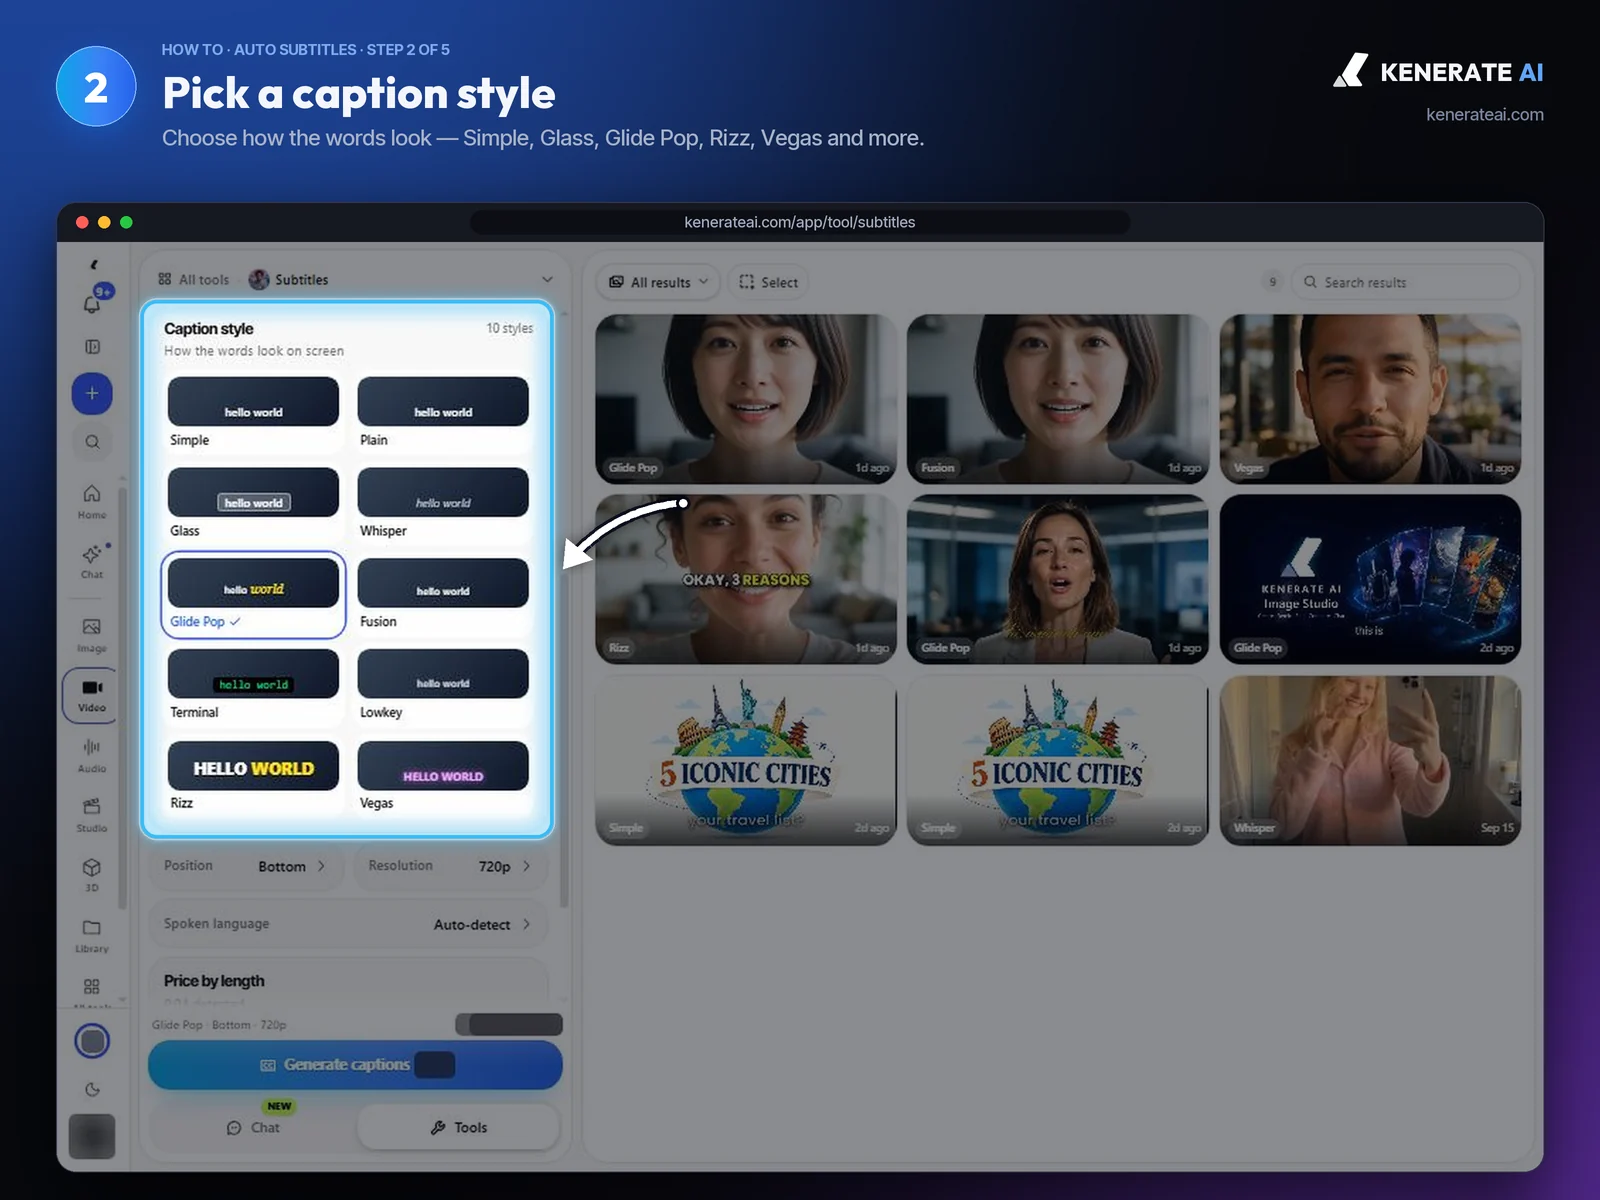Screen dimensions: 1600x1200
Task: Choose the Lowkey caption style
Action: pyautogui.click(x=443, y=686)
